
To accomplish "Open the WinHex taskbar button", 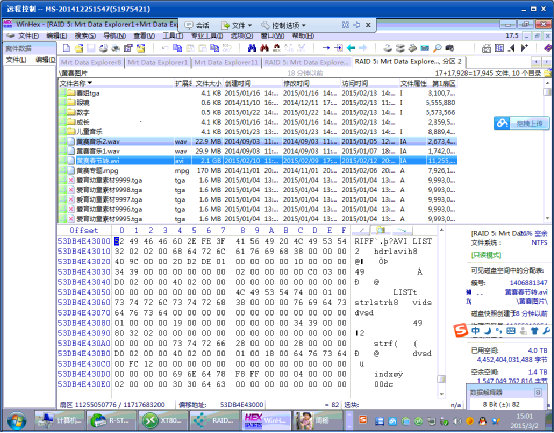I will pos(267,420).
